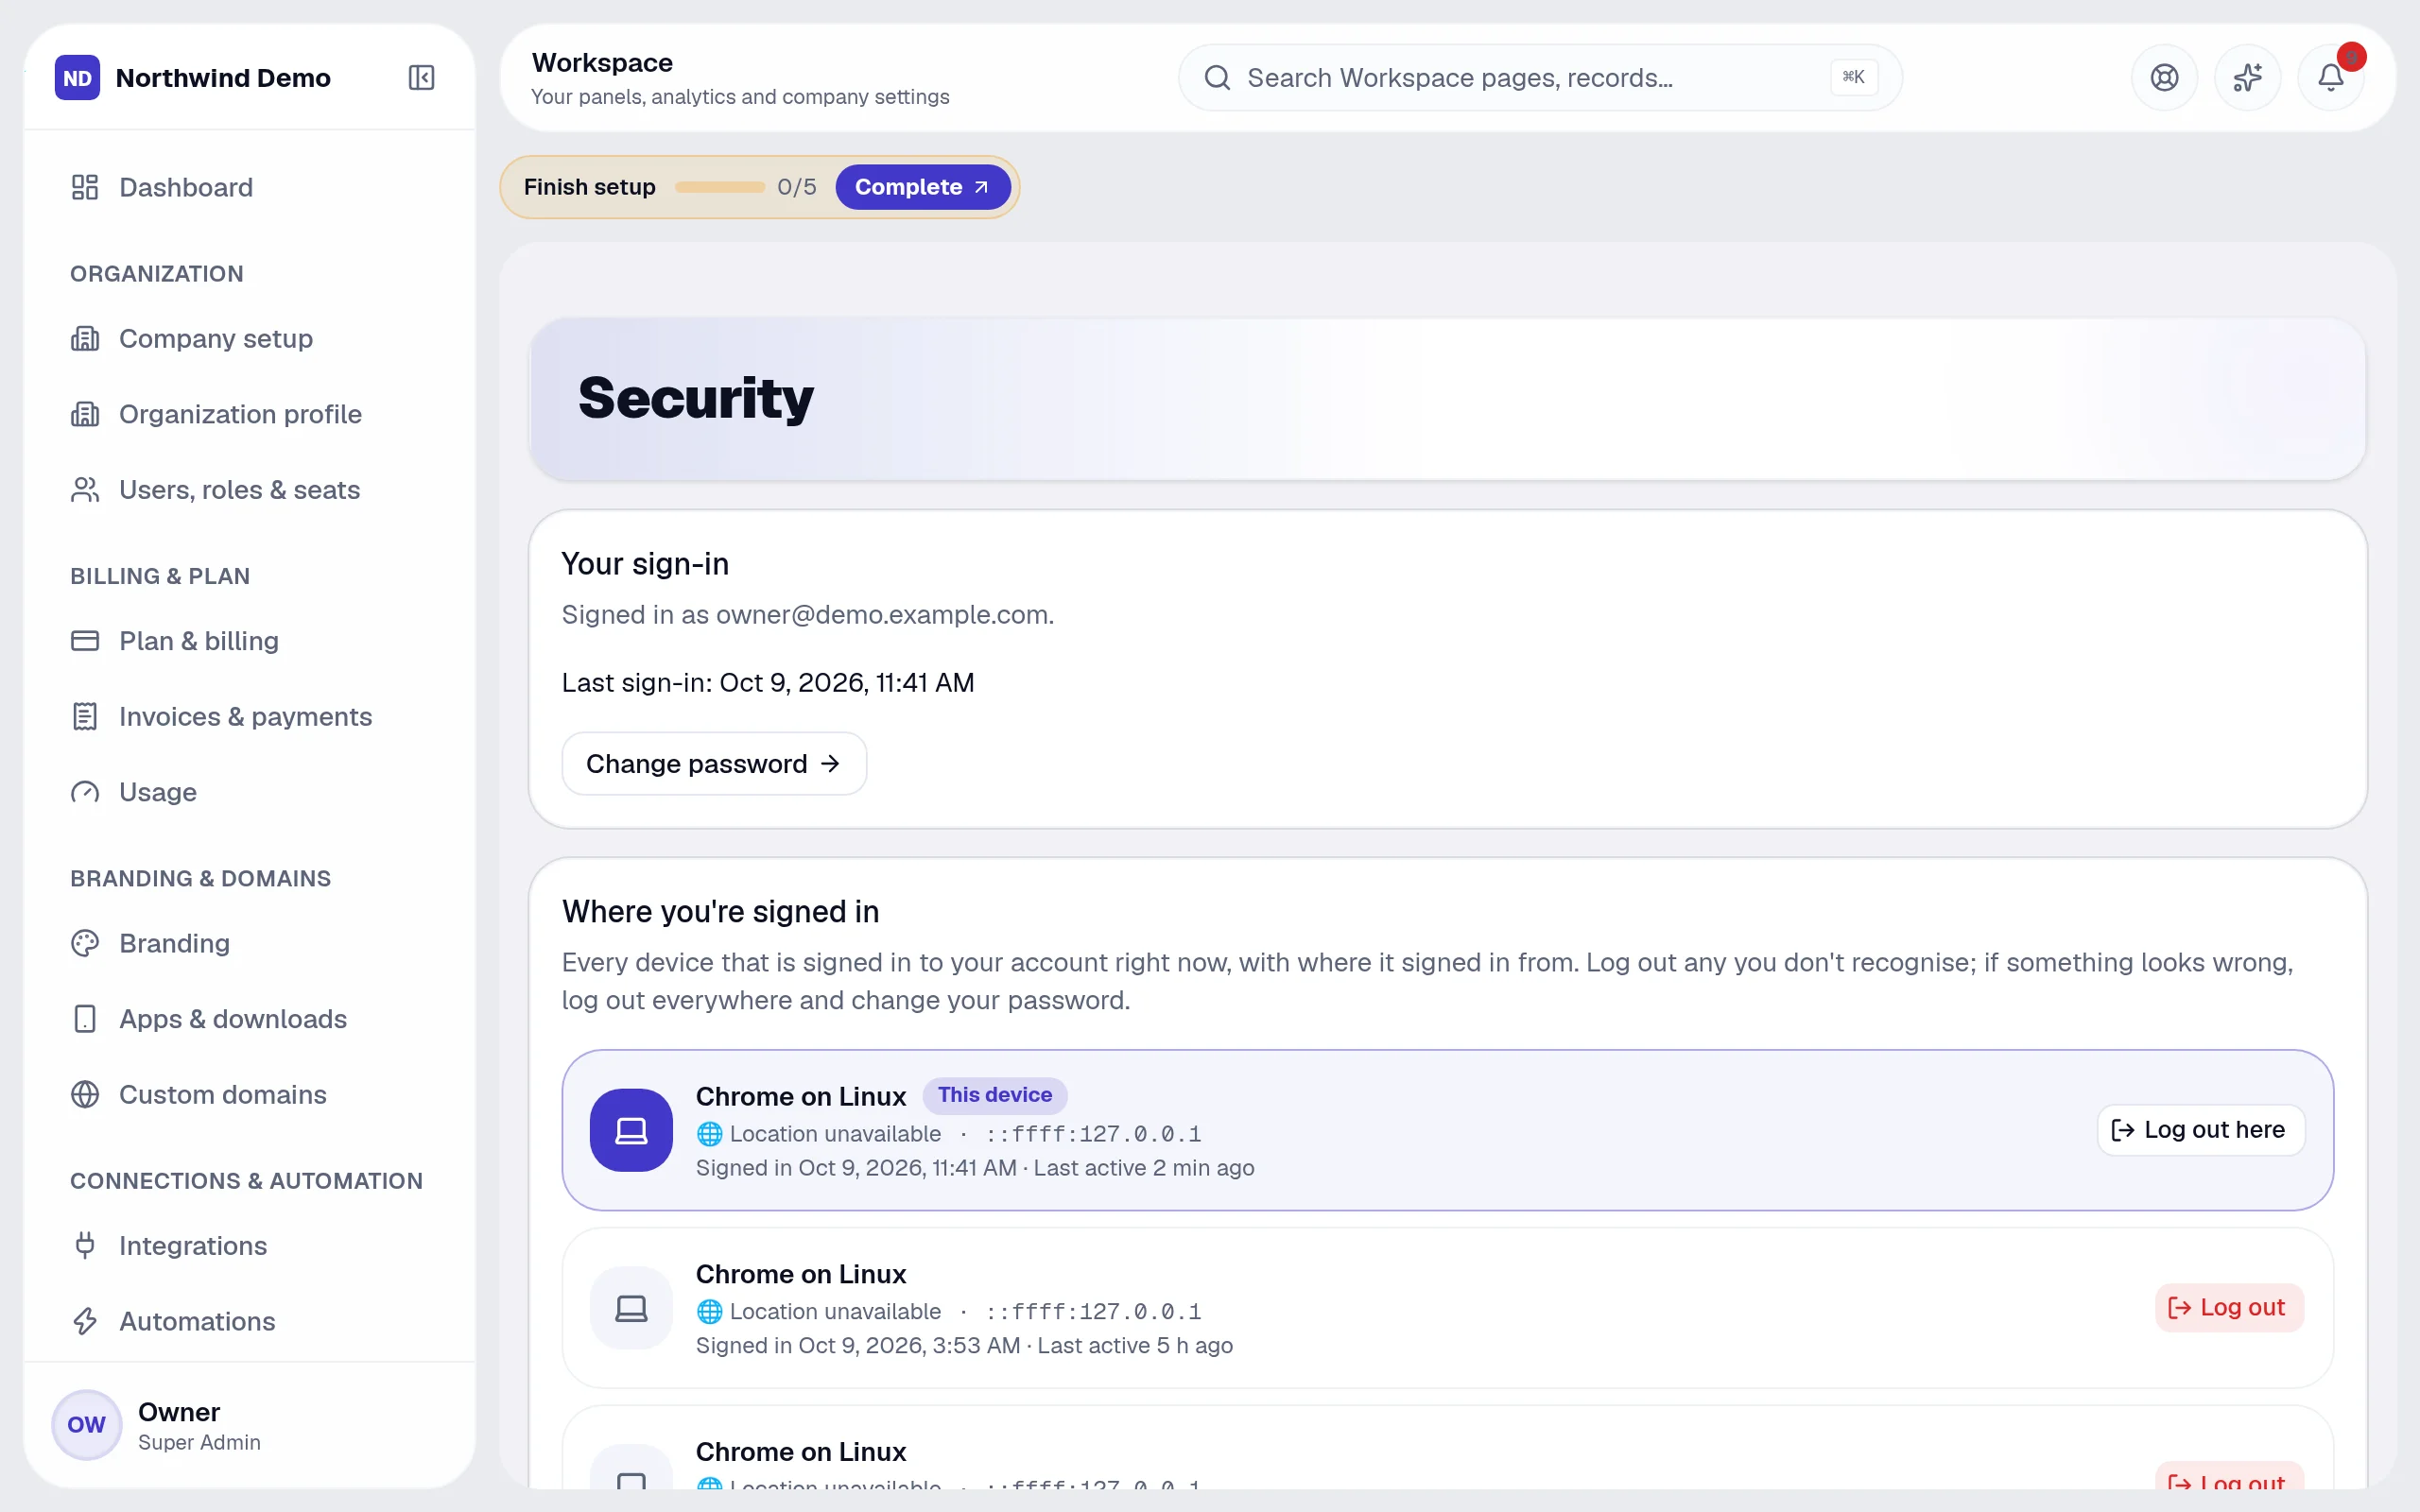Open the AI sparkles assistant icon

(2247, 77)
